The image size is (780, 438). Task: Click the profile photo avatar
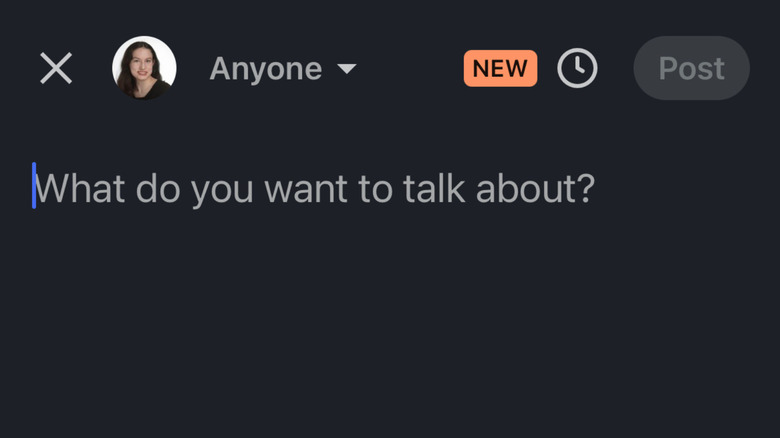coord(144,68)
